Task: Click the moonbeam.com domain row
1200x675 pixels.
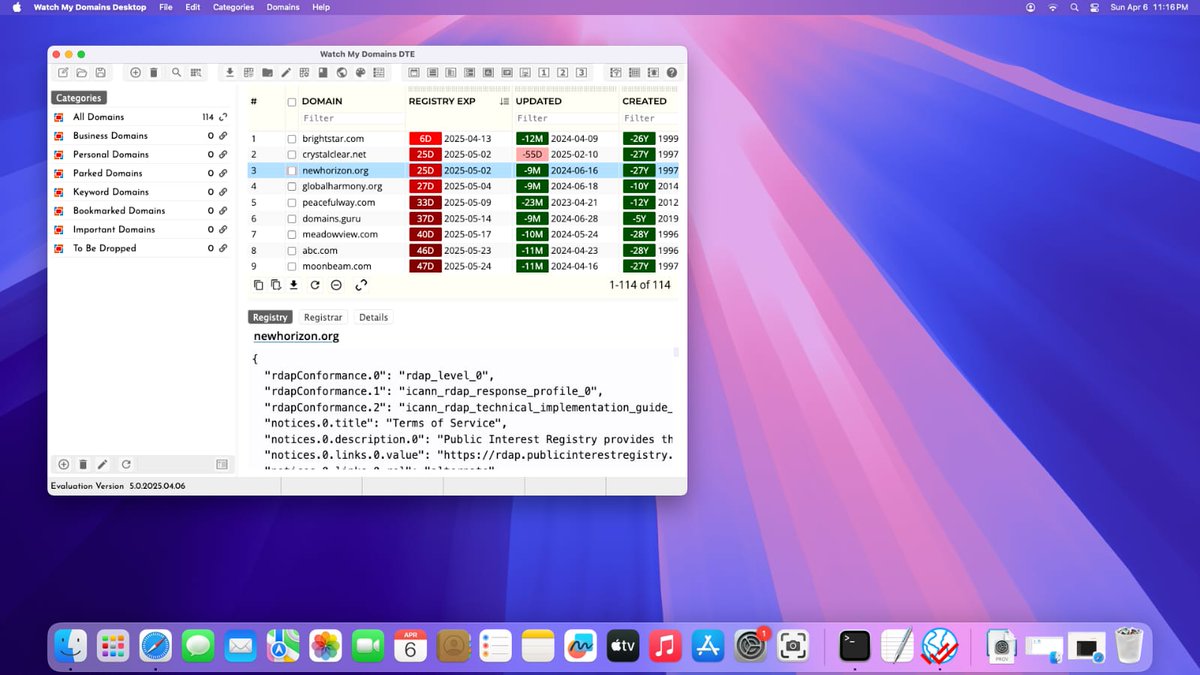Action: pyautogui.click(x=463, y=267)
